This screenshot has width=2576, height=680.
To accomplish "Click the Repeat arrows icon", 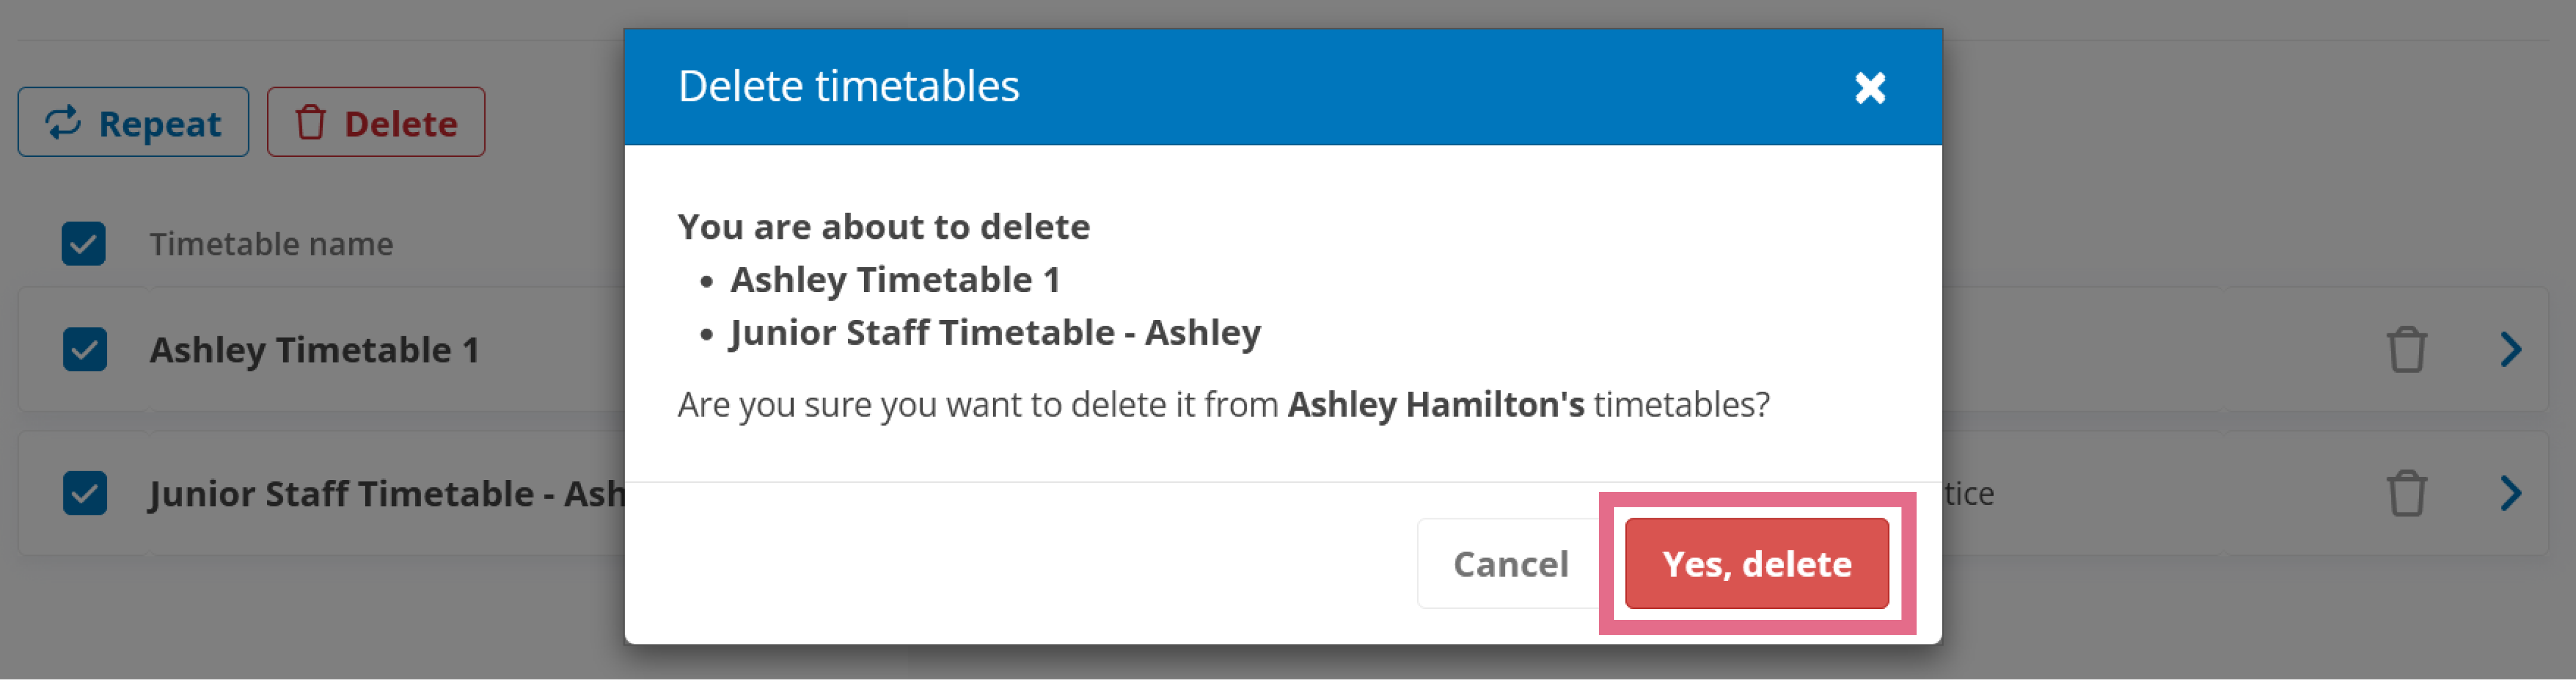I will click(x=63, y=122).
